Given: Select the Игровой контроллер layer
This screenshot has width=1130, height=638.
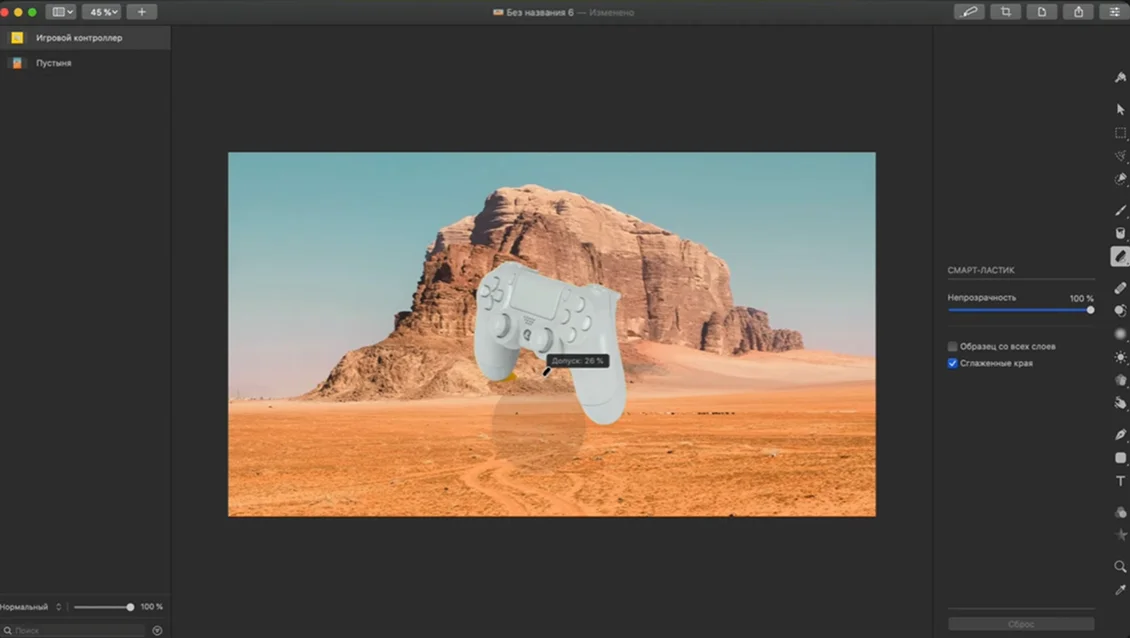Looking at the screenshot, I should [x=85, y=37].
